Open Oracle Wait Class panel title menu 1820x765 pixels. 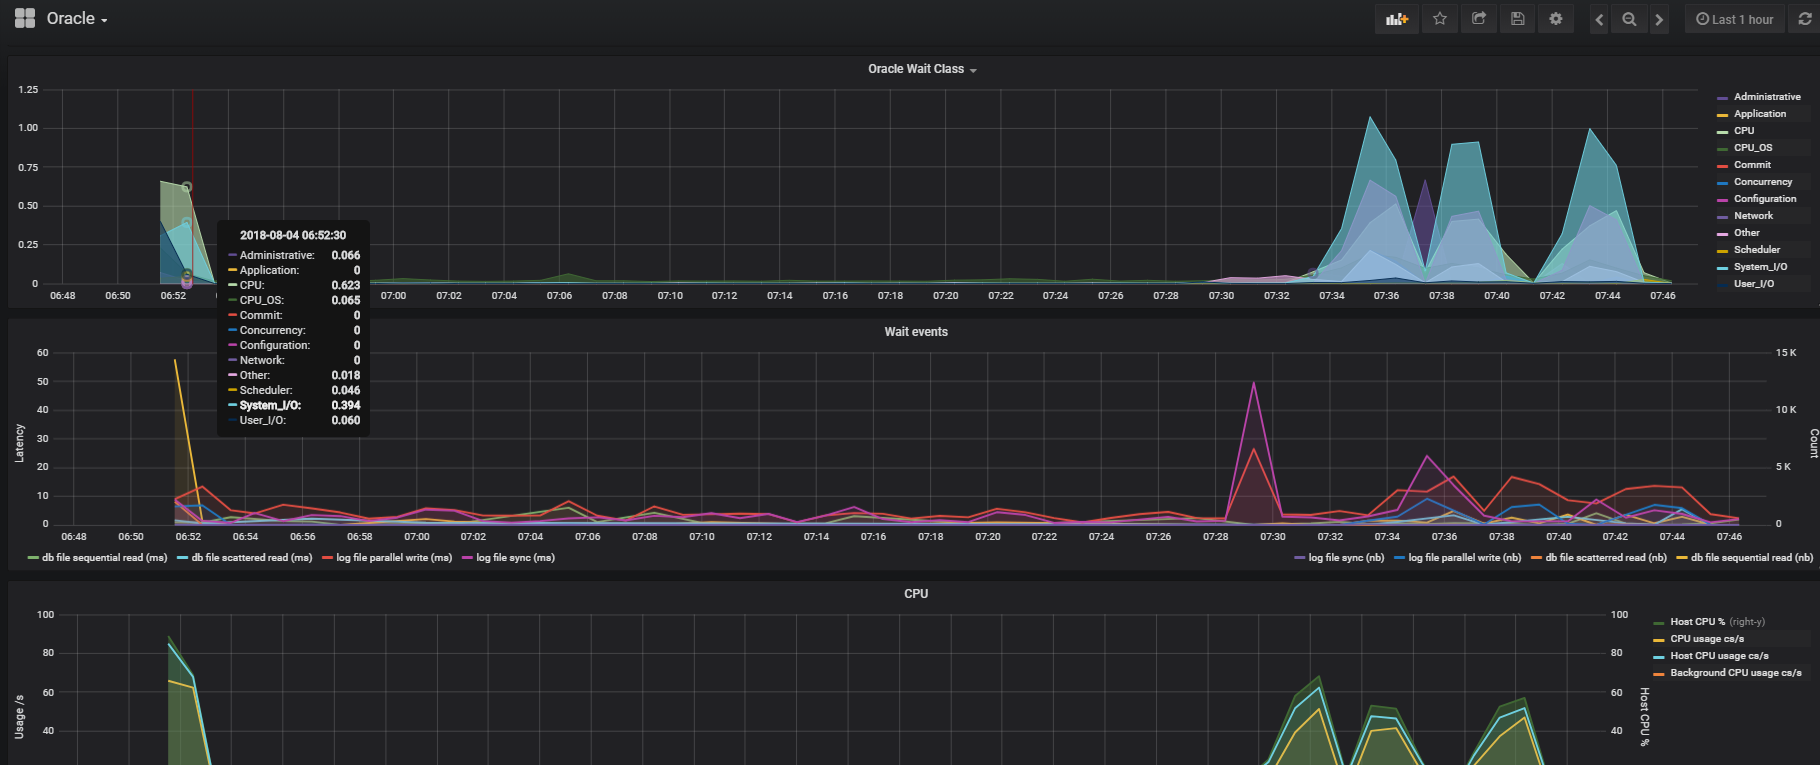pyautogui.click(x=922, y=69)
